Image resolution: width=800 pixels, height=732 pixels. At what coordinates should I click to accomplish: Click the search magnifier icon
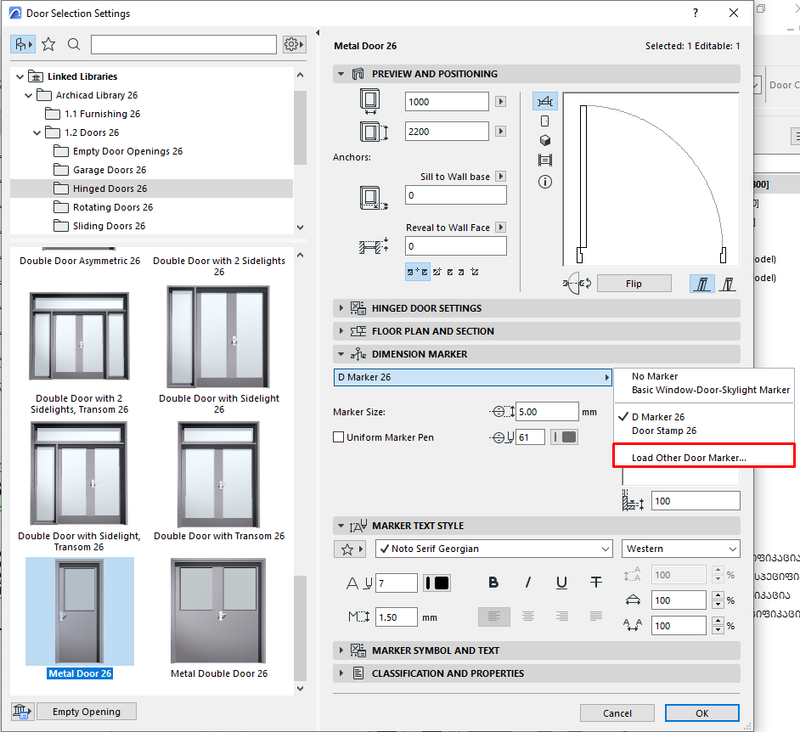(74, 45)
